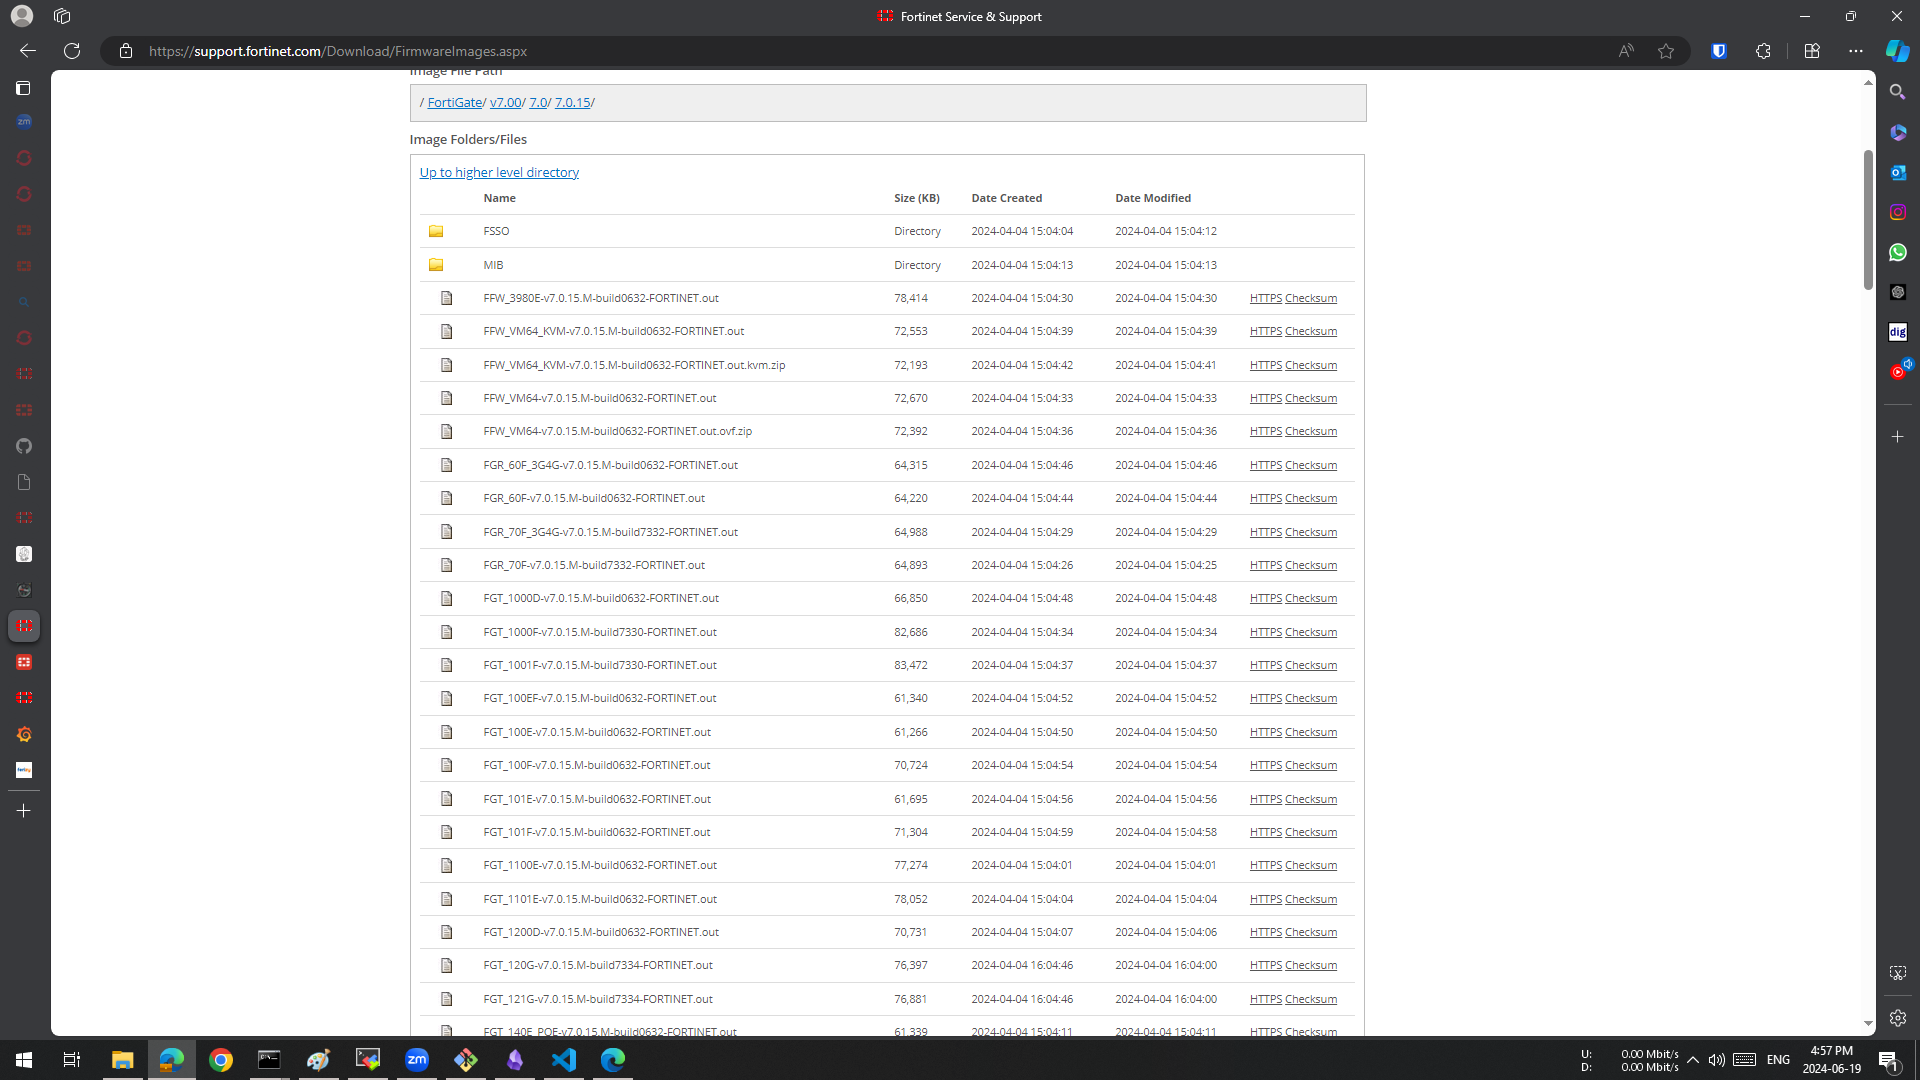Viewport: 1920px width, 1080px height.
Task: Click the Size (KB) column header
Action: (x=916, y=198)
